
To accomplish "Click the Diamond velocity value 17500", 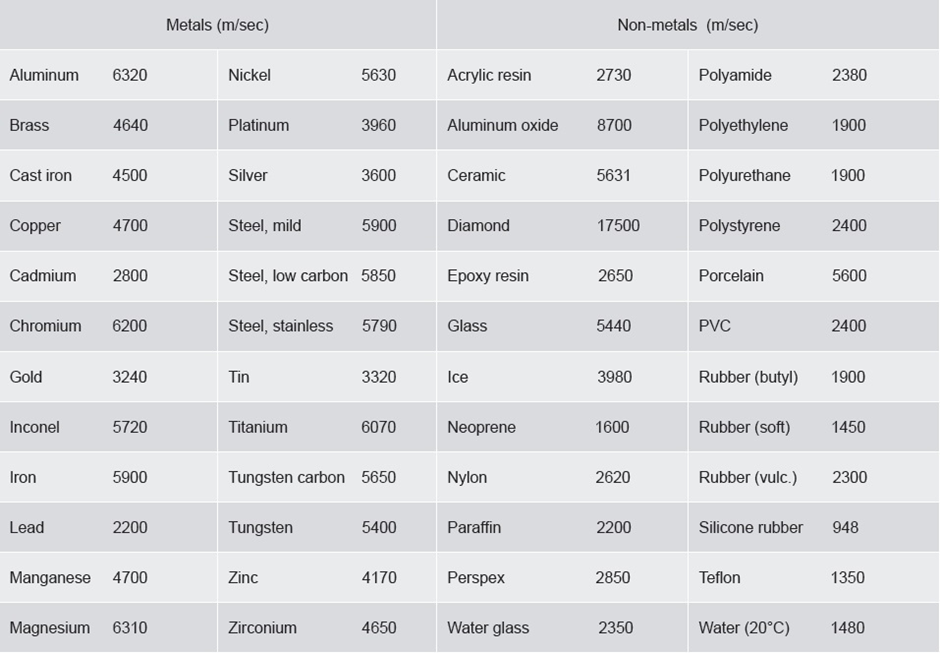I will (618, 226).
